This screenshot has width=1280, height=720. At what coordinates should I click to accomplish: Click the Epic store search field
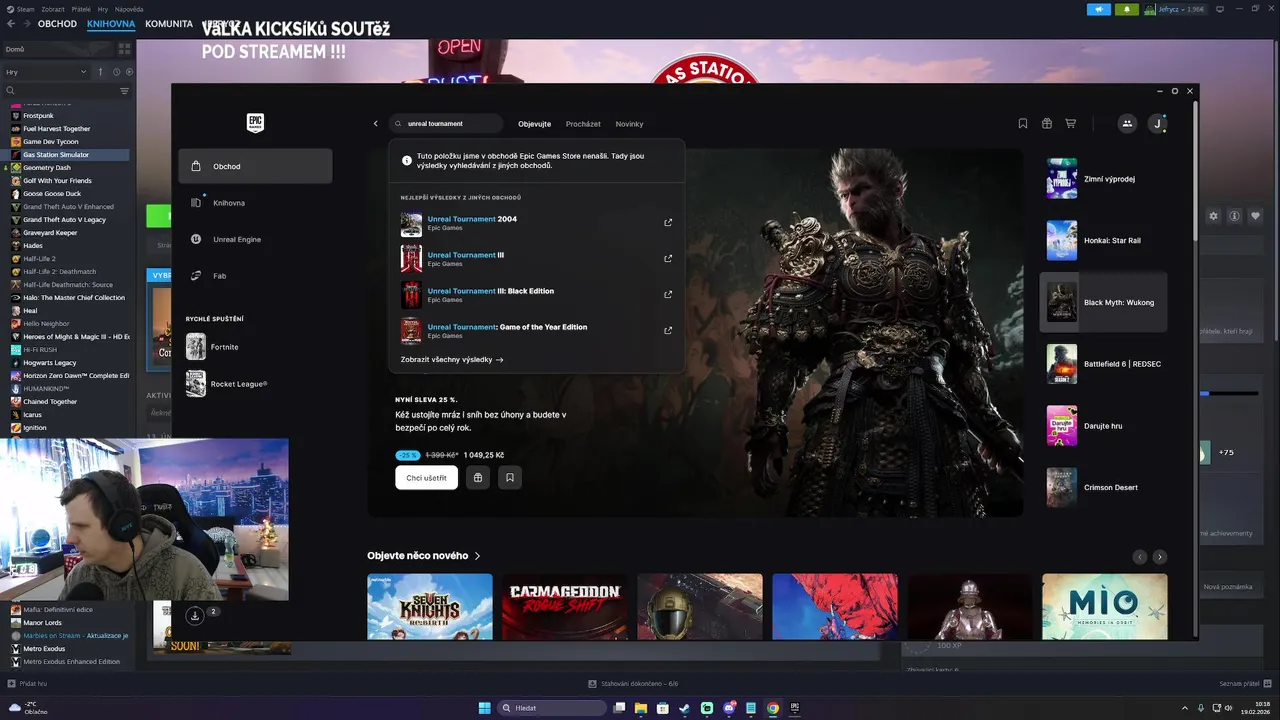click(x=446, y=124)
